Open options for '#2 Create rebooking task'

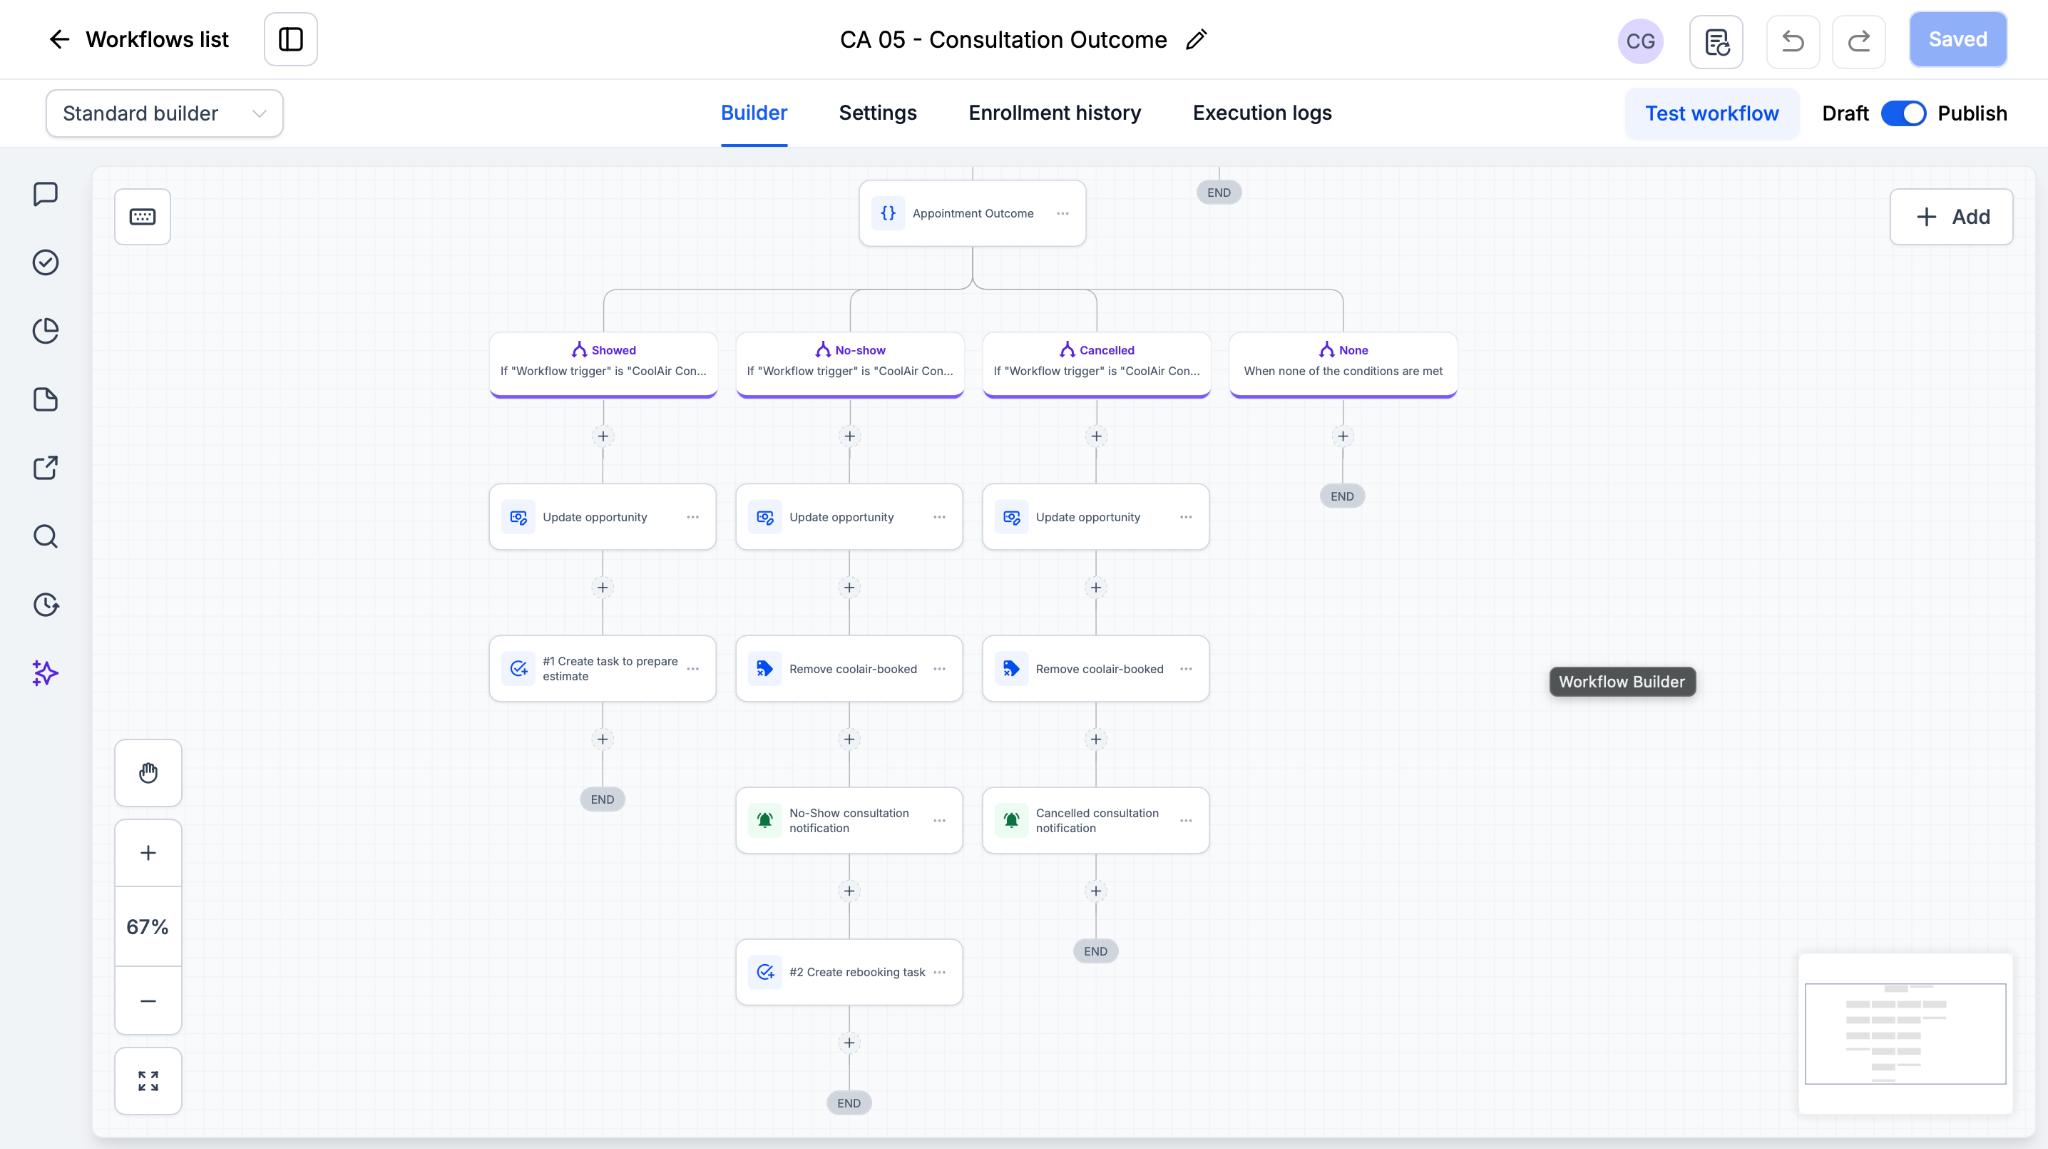coord(940,972)
